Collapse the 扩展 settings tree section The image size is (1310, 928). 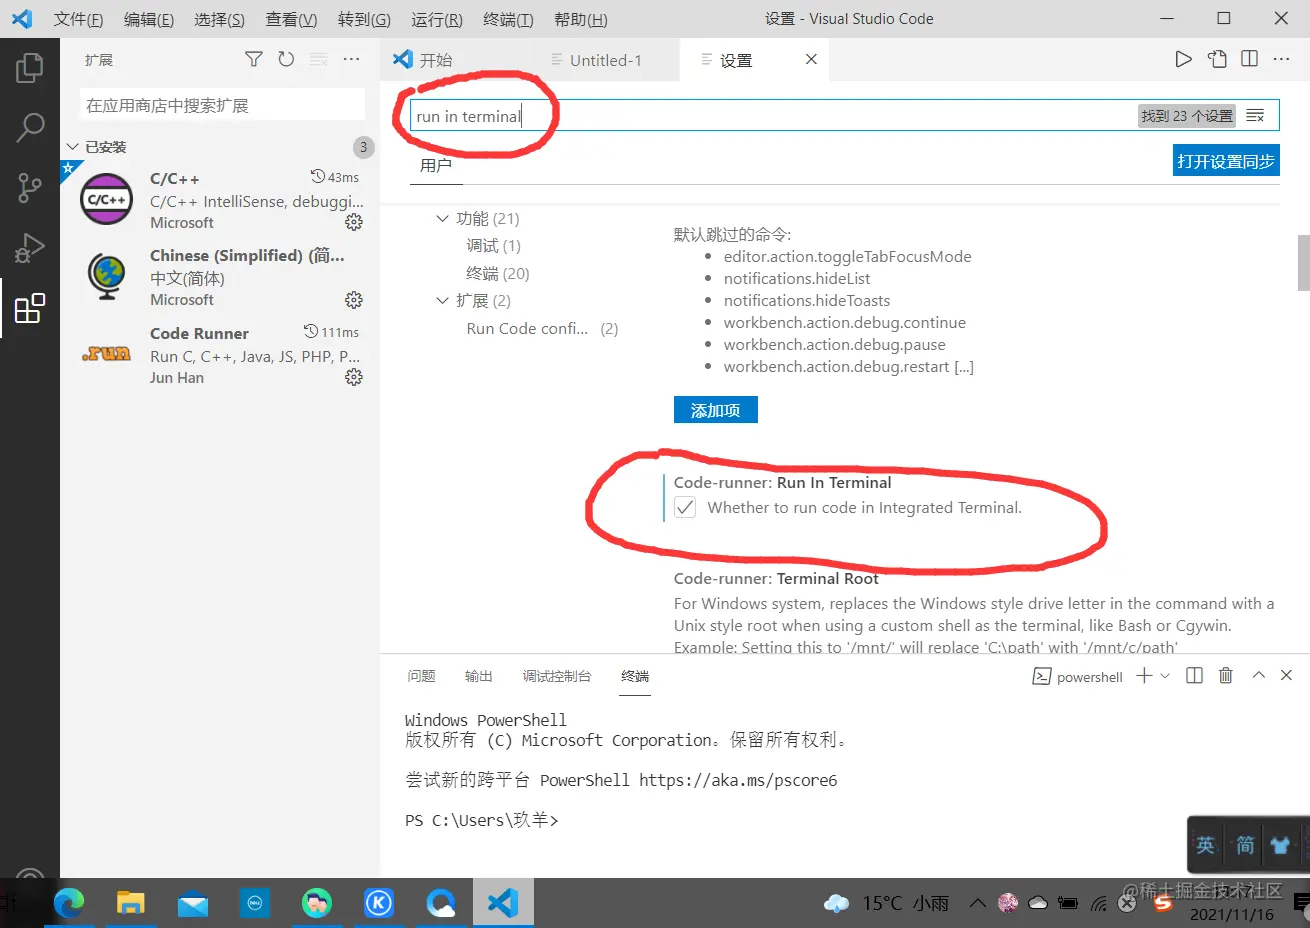click(x=443, y=300)
